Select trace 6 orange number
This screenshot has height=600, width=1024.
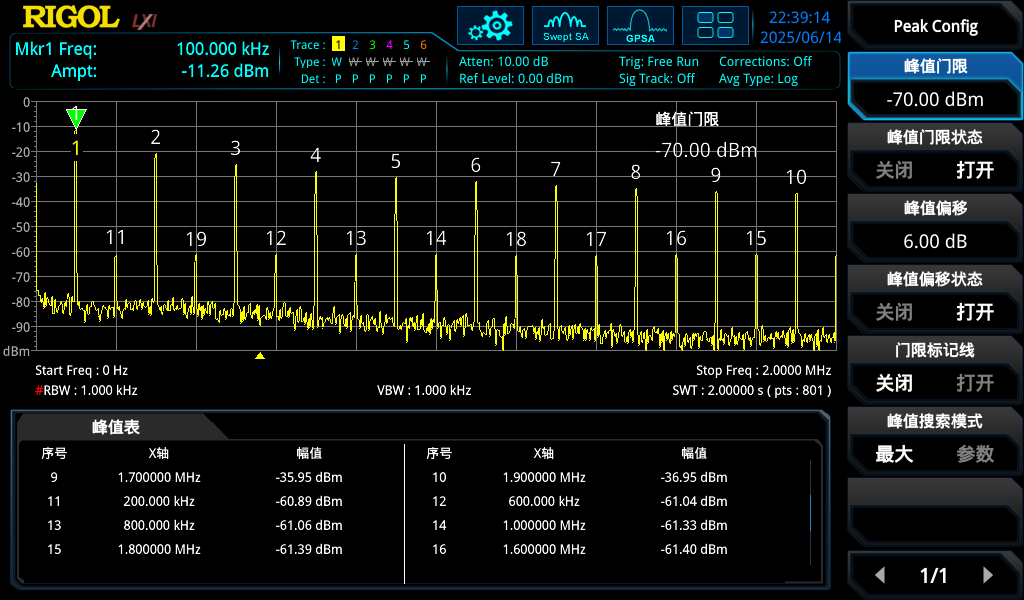pos(423,44)
